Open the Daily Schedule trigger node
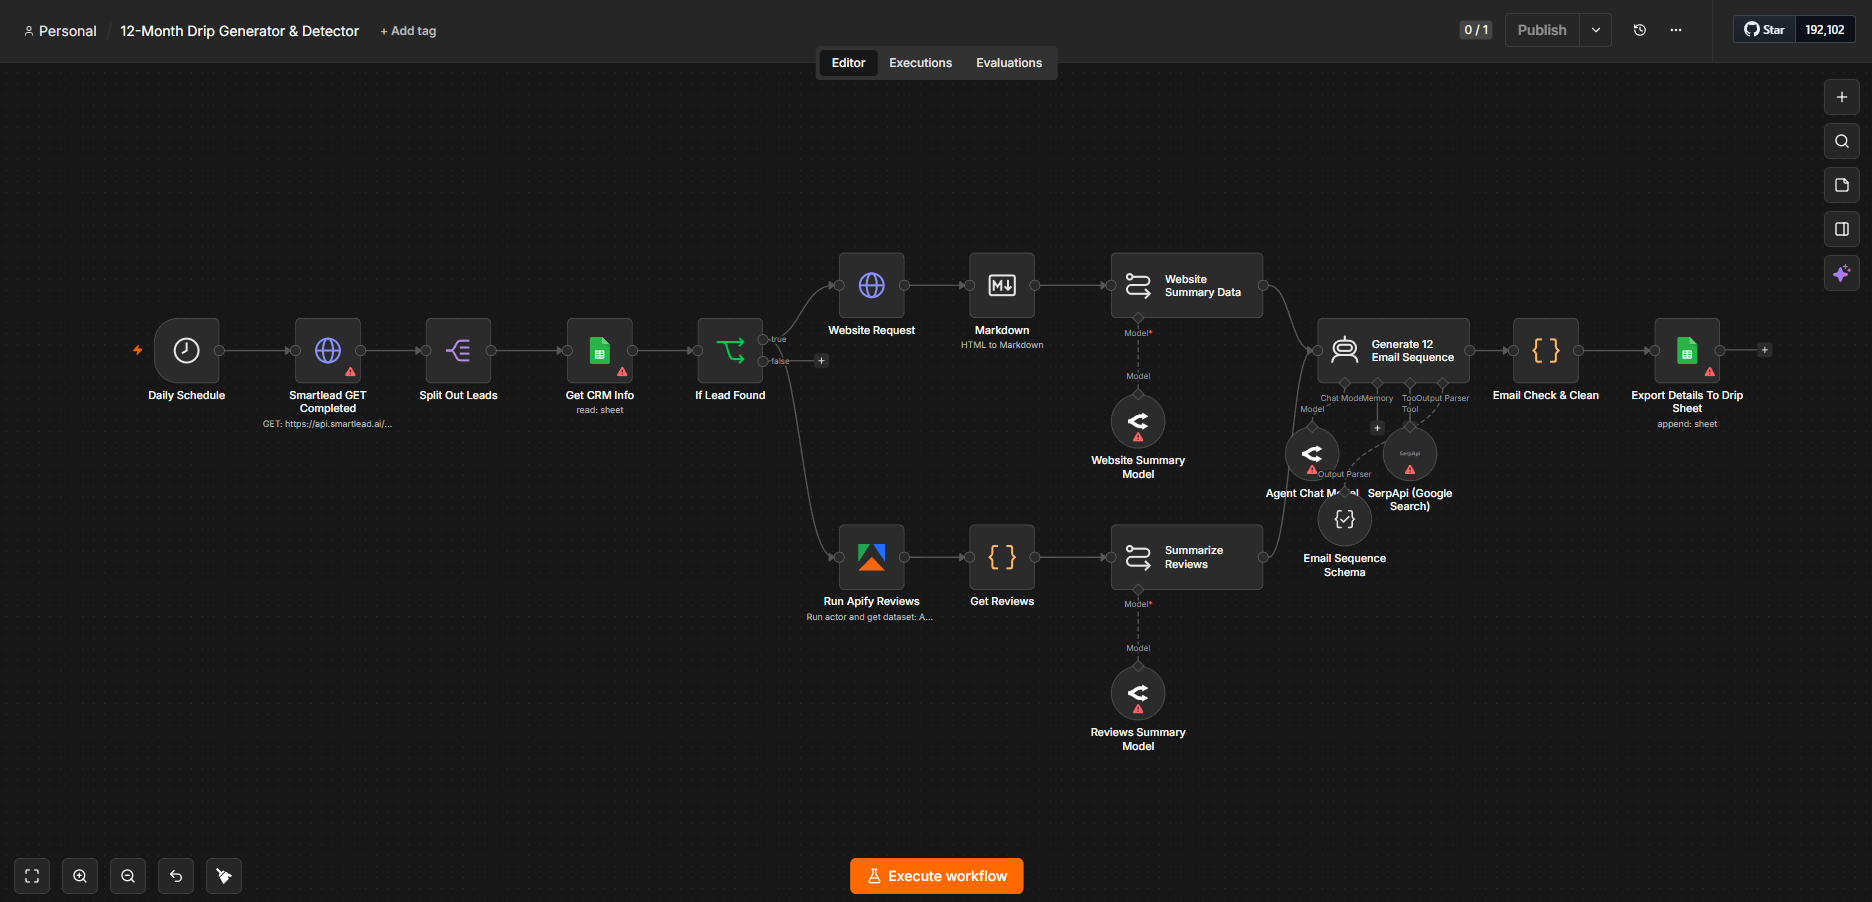 pyautogui.click(x=186, y=351)
